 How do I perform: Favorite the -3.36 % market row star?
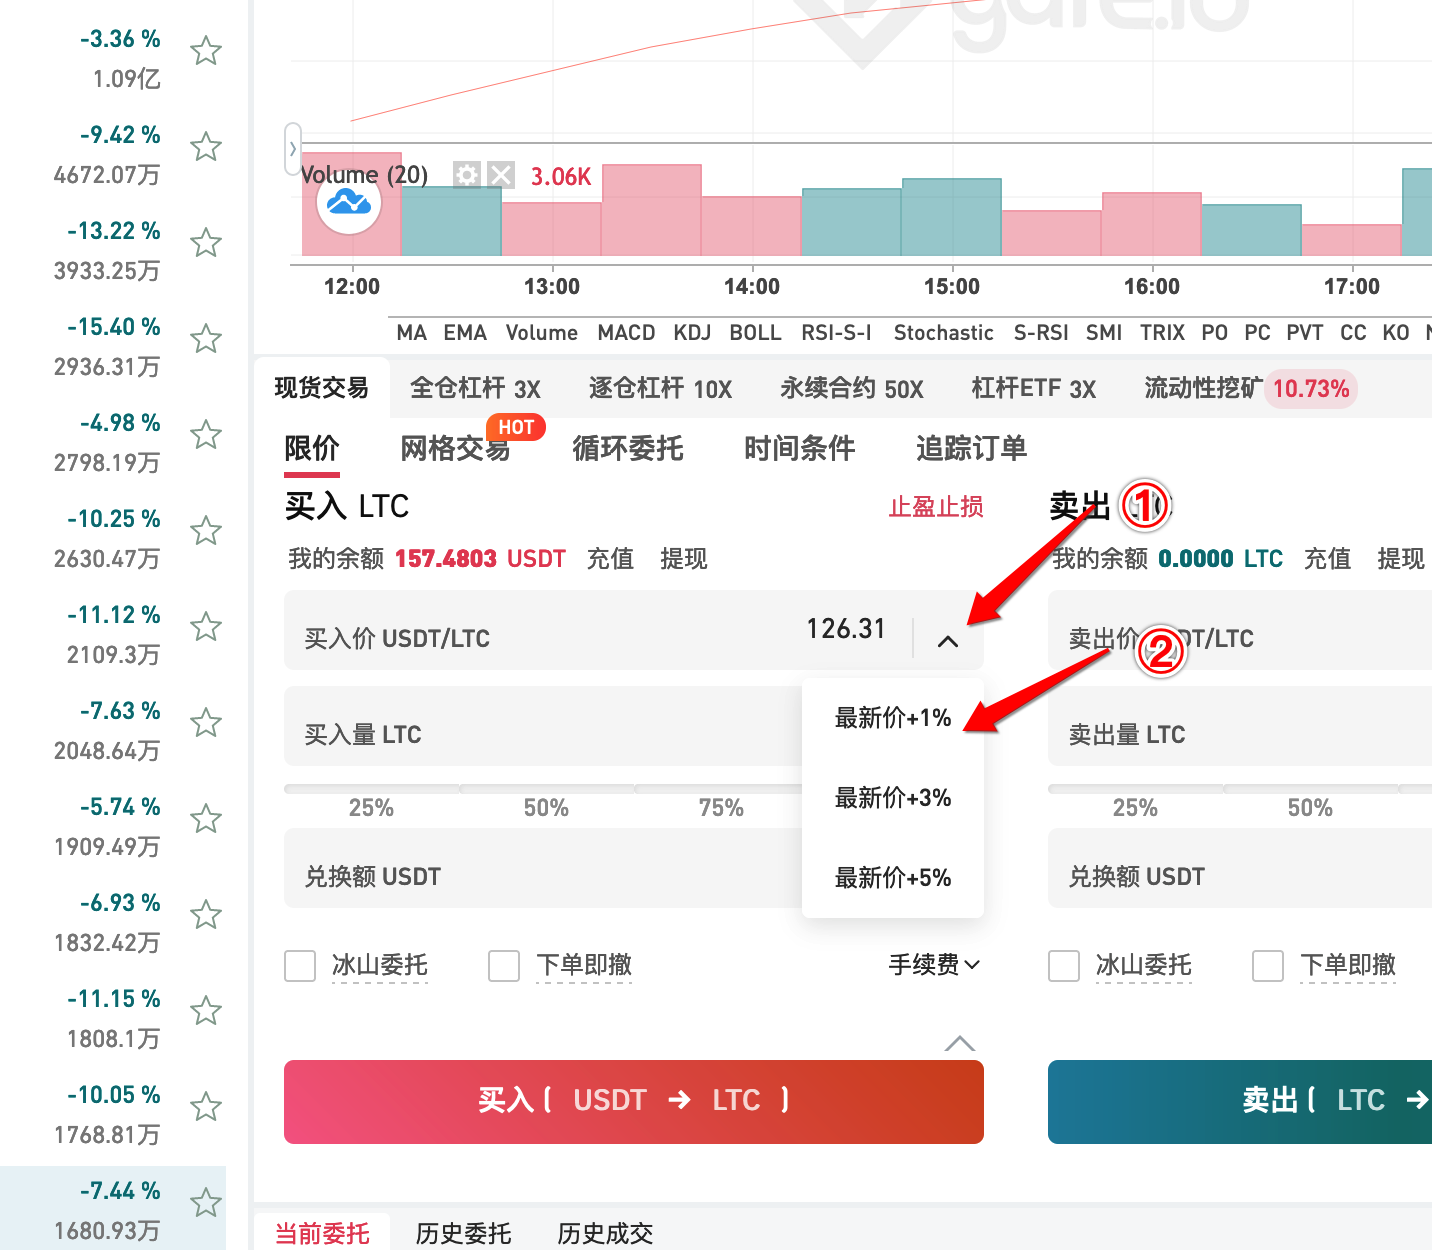tap(206, 51)
